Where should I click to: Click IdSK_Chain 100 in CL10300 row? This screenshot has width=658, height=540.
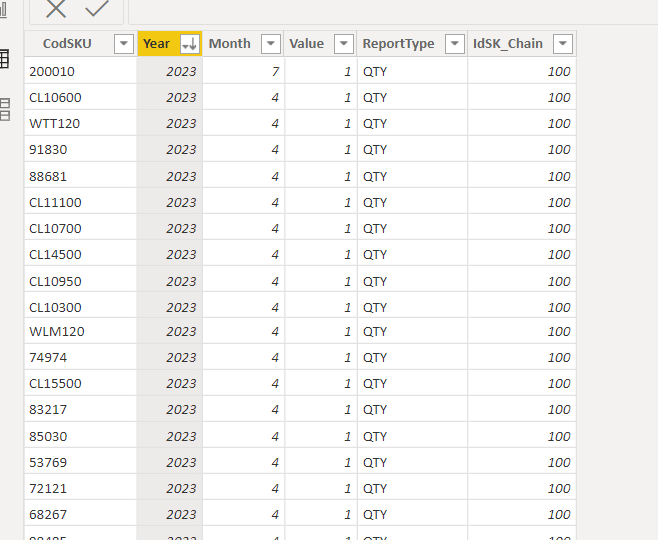coord(522,307)
